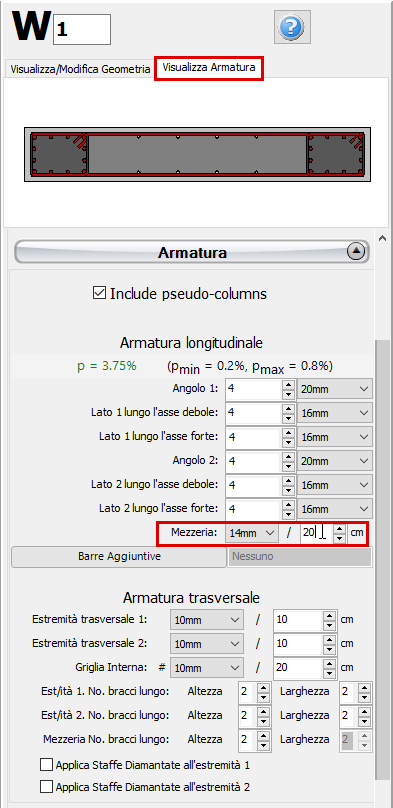Increase the Mezzeria spacing value
The width and height of the screenshot is (393, 808).
click(x=339, y=529)
